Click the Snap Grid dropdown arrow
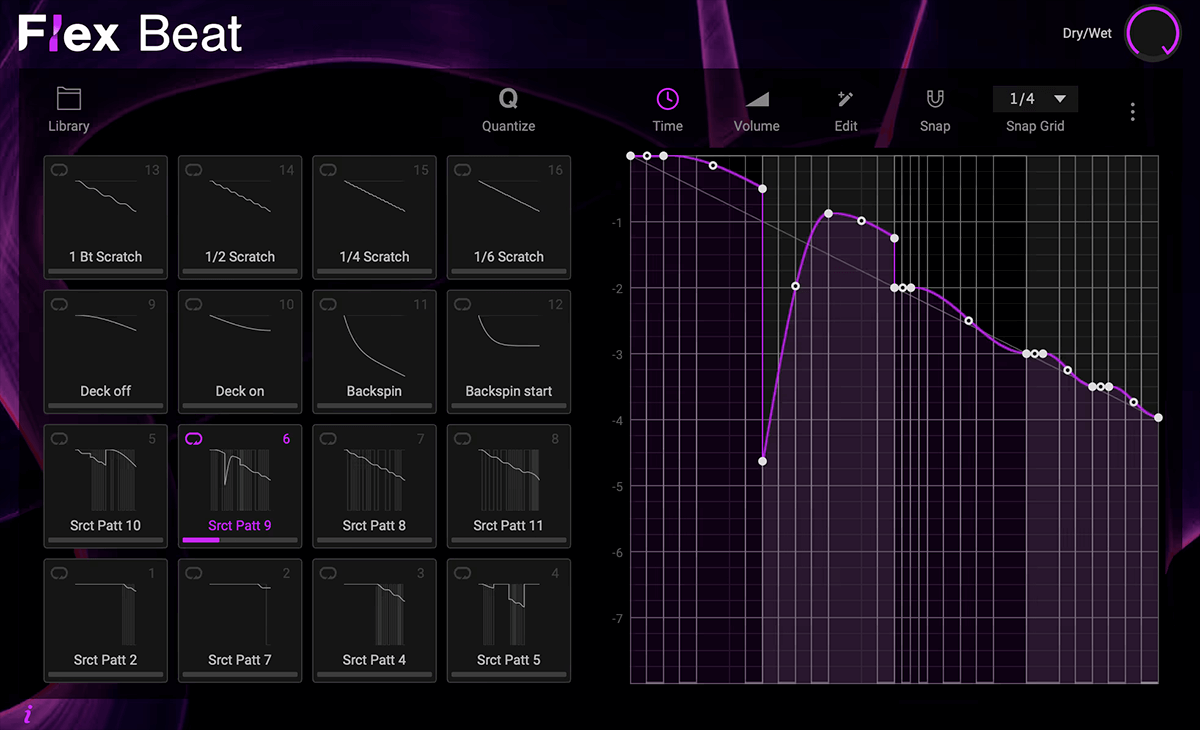 pyautogui.click(x=1060, y=99)
